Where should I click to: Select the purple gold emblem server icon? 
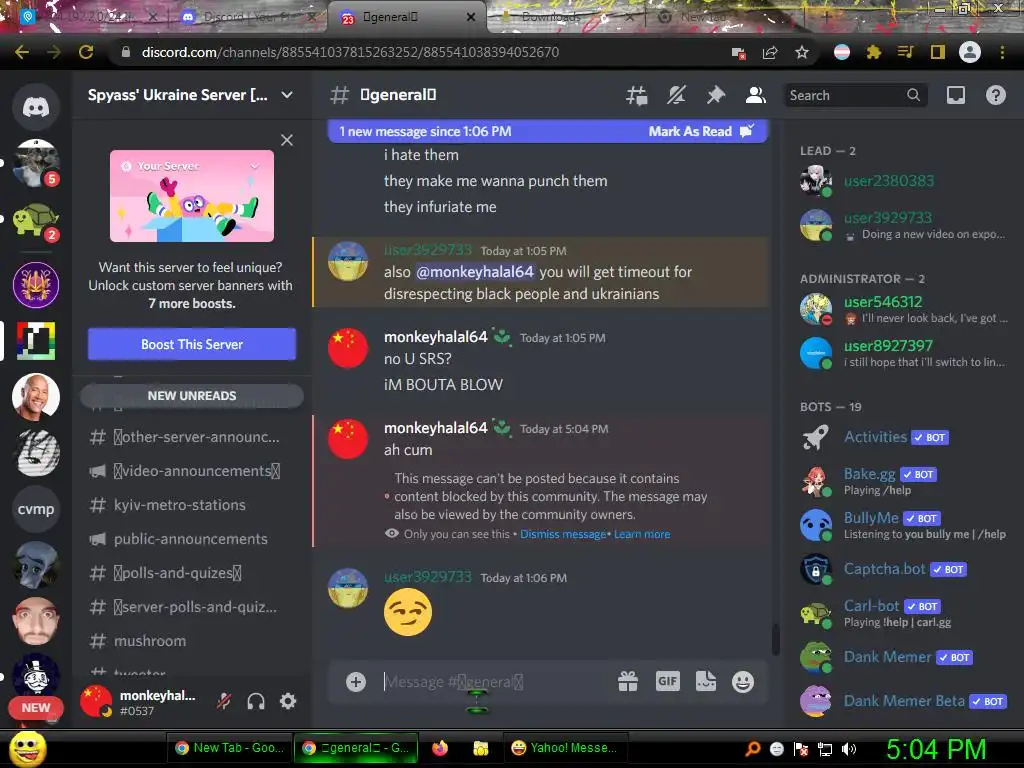pos(36,285)
